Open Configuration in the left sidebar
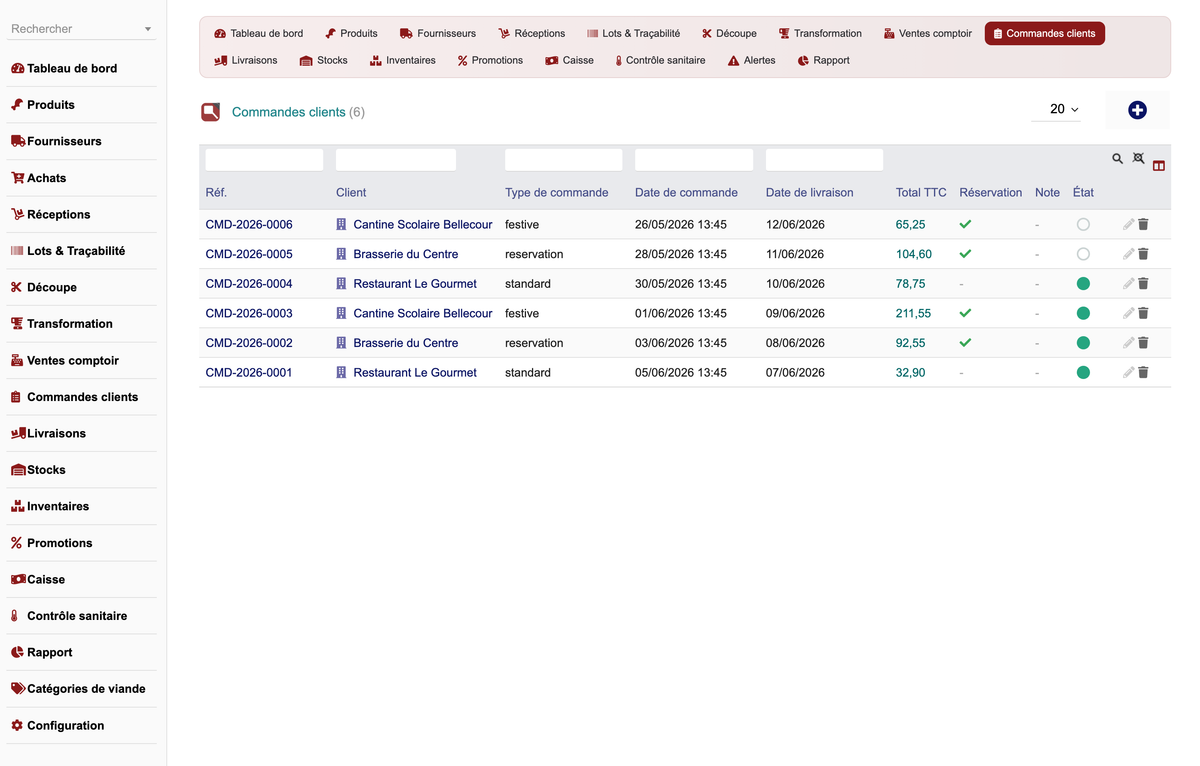Screen dimensions: 1200x766 (65, 726)
